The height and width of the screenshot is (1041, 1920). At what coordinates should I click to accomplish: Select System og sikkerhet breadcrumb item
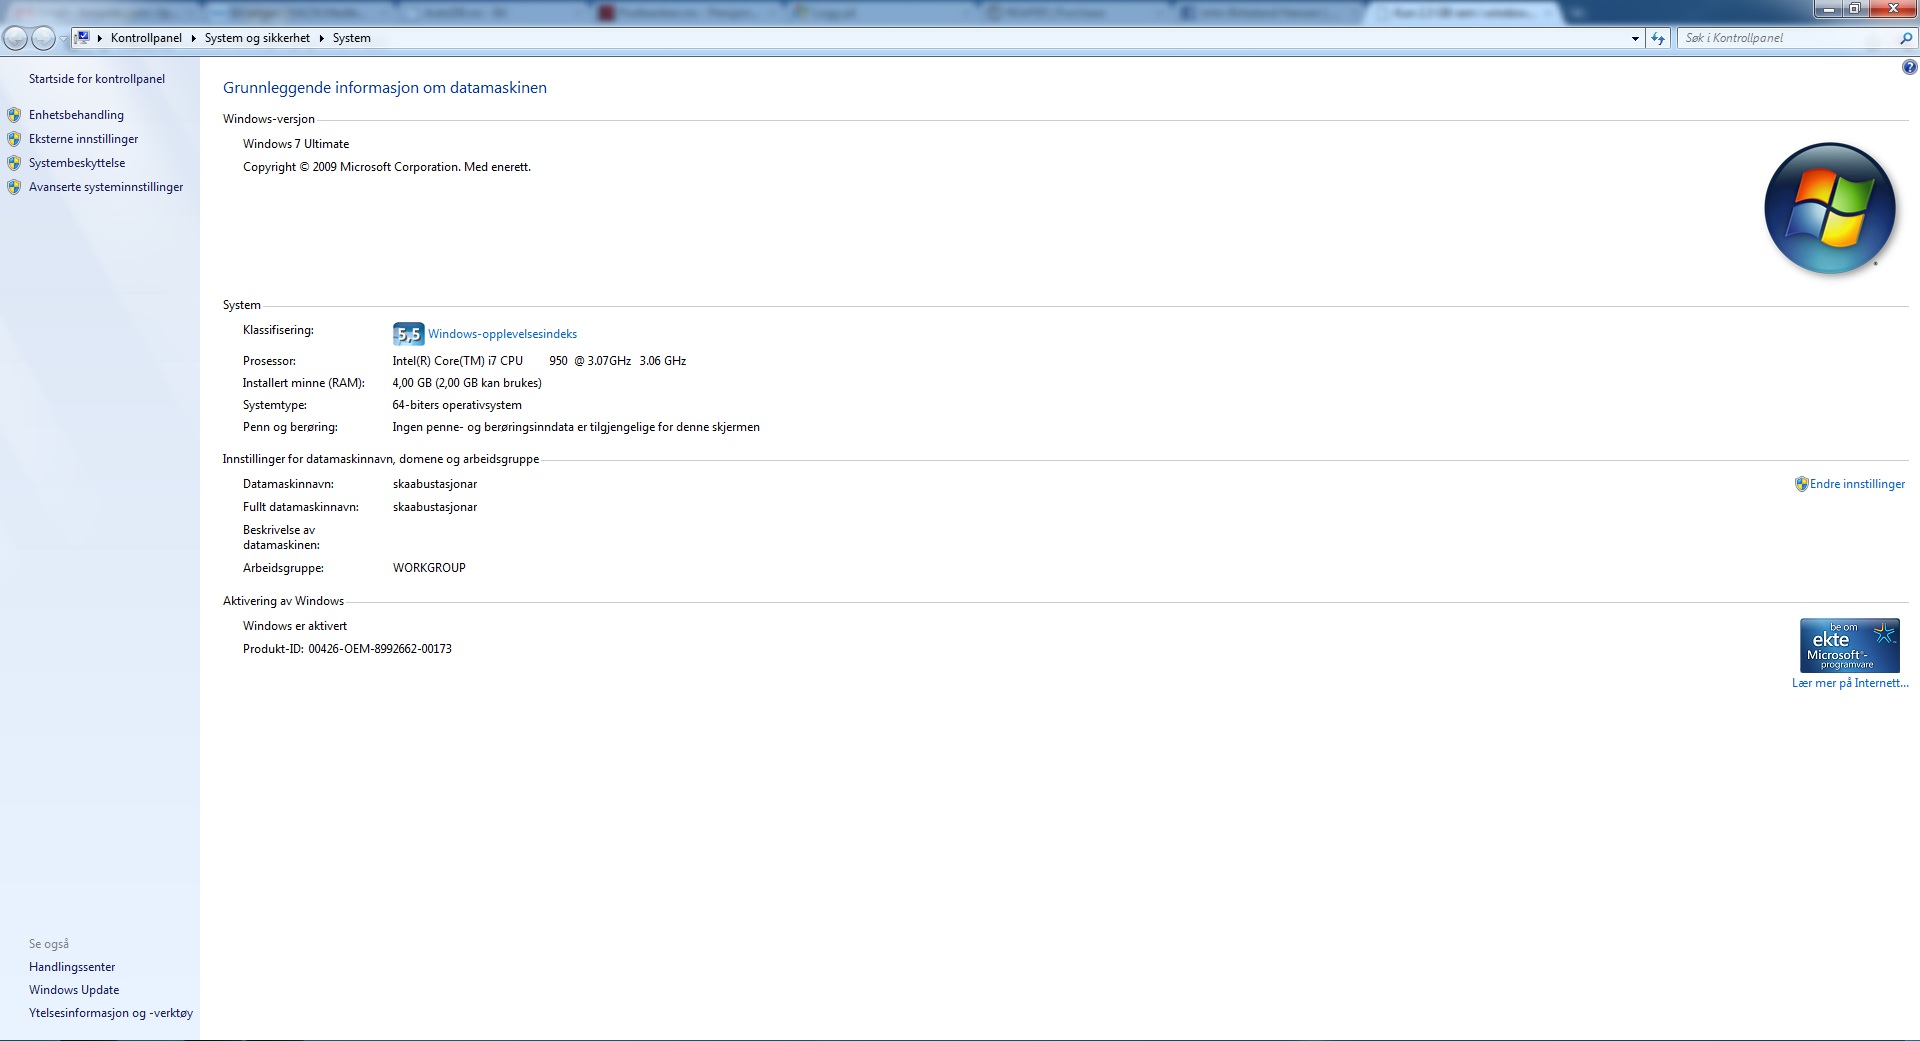coord(257,38)
